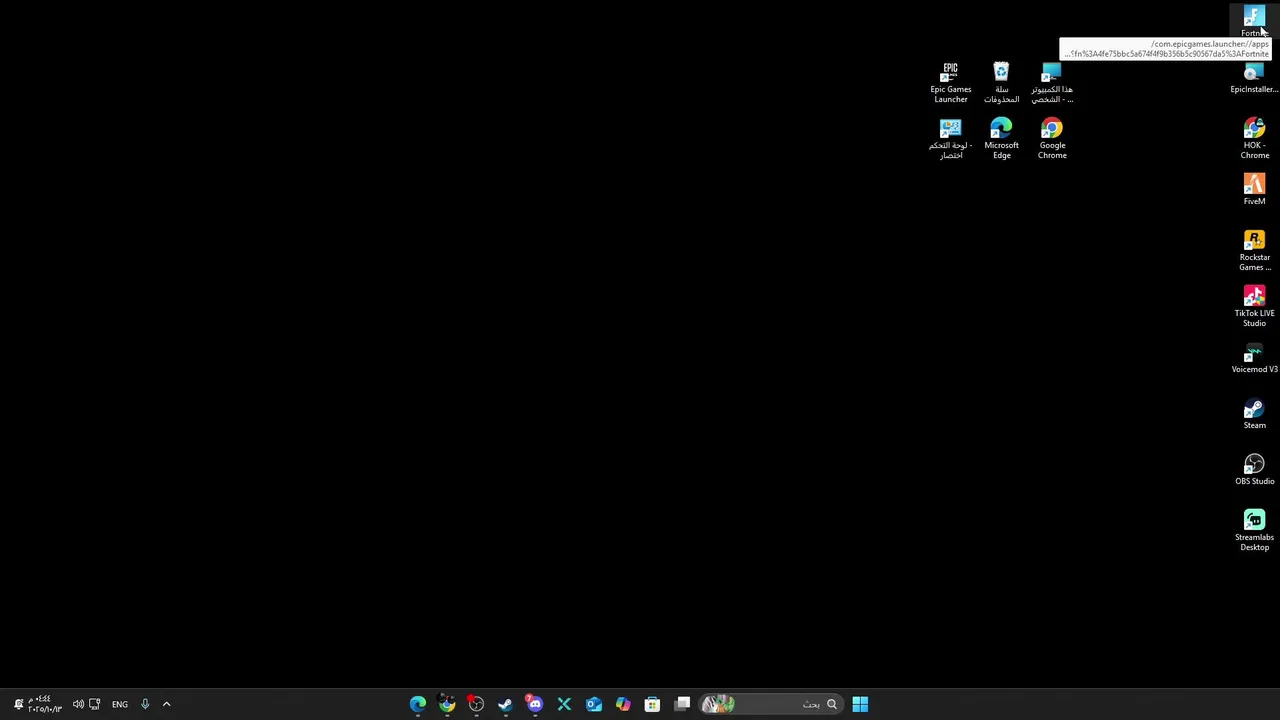1280x720 pixels.
Task: Open Microsoft Store from the taskbar
Action: point(652,704)
